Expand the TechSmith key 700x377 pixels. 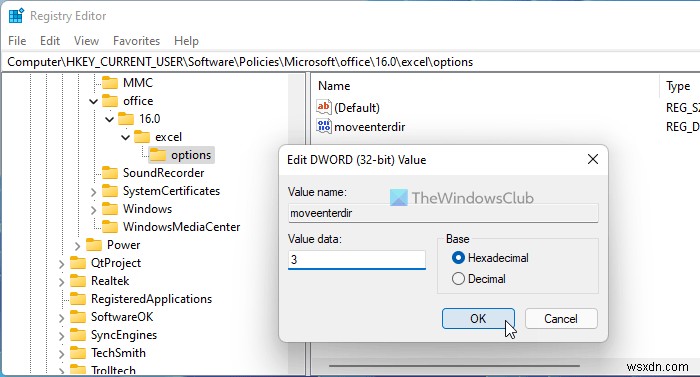(x=61, y=354)
